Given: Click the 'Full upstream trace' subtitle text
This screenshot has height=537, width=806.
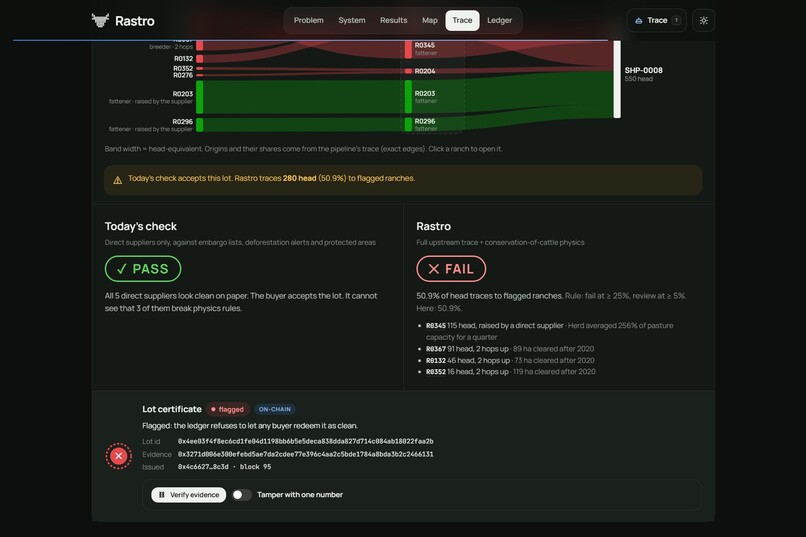Looking at the screenshot, I should (x=500, y=243).
